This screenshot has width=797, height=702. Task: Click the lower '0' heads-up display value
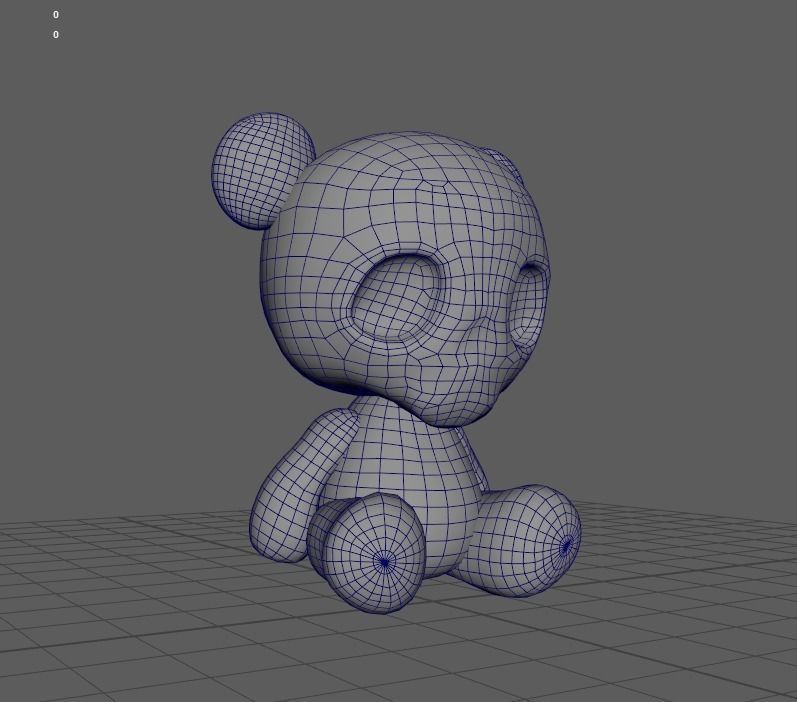point(56,35)
